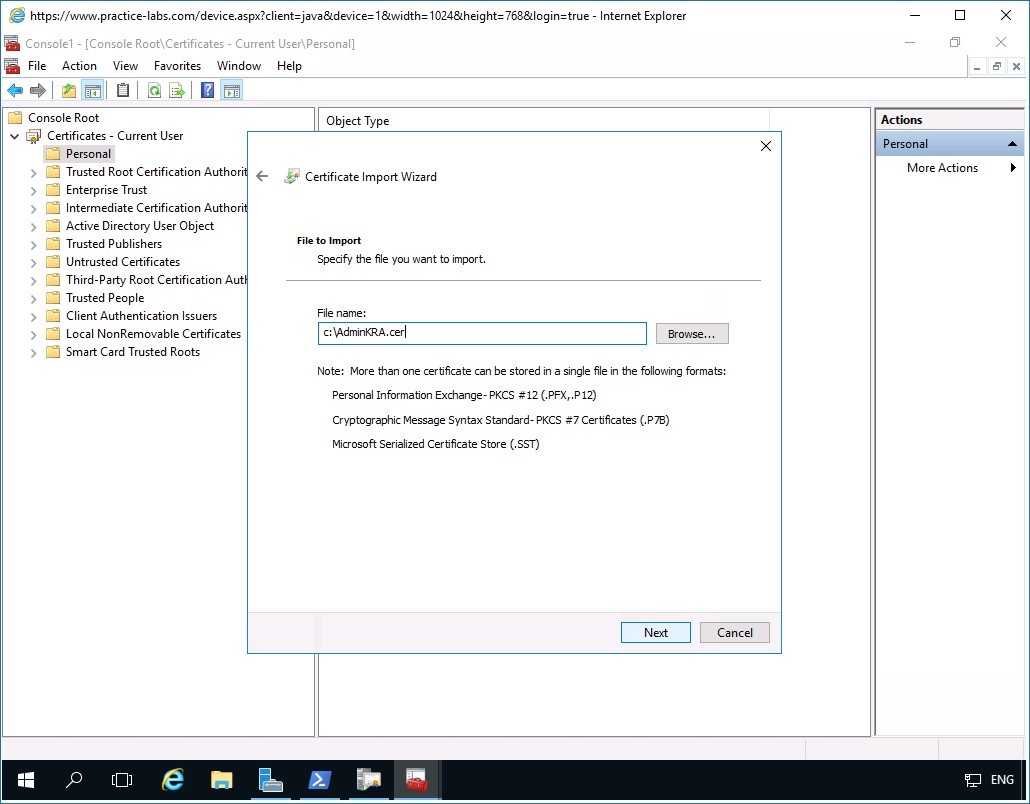1030x804 pixels.
Task: Select the Trusted People folder in the tree
Action: (104, 297)
